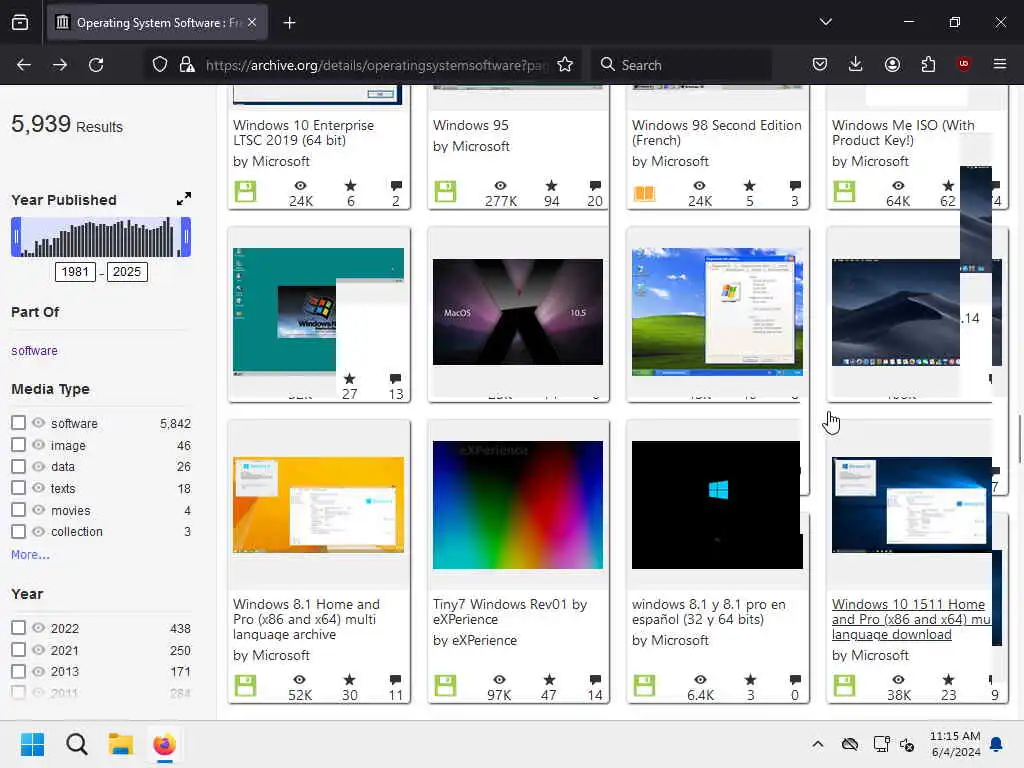Open Firefox View from the tab bar
Image resolution: width=1024 pixels, height=768 pixels.
(20, 23)
